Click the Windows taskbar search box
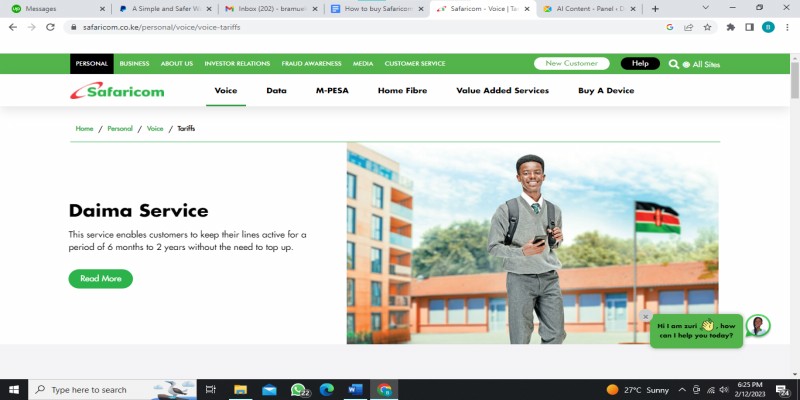Image resolution: width=800 pixels, height=400 pixels. point(112,390)
